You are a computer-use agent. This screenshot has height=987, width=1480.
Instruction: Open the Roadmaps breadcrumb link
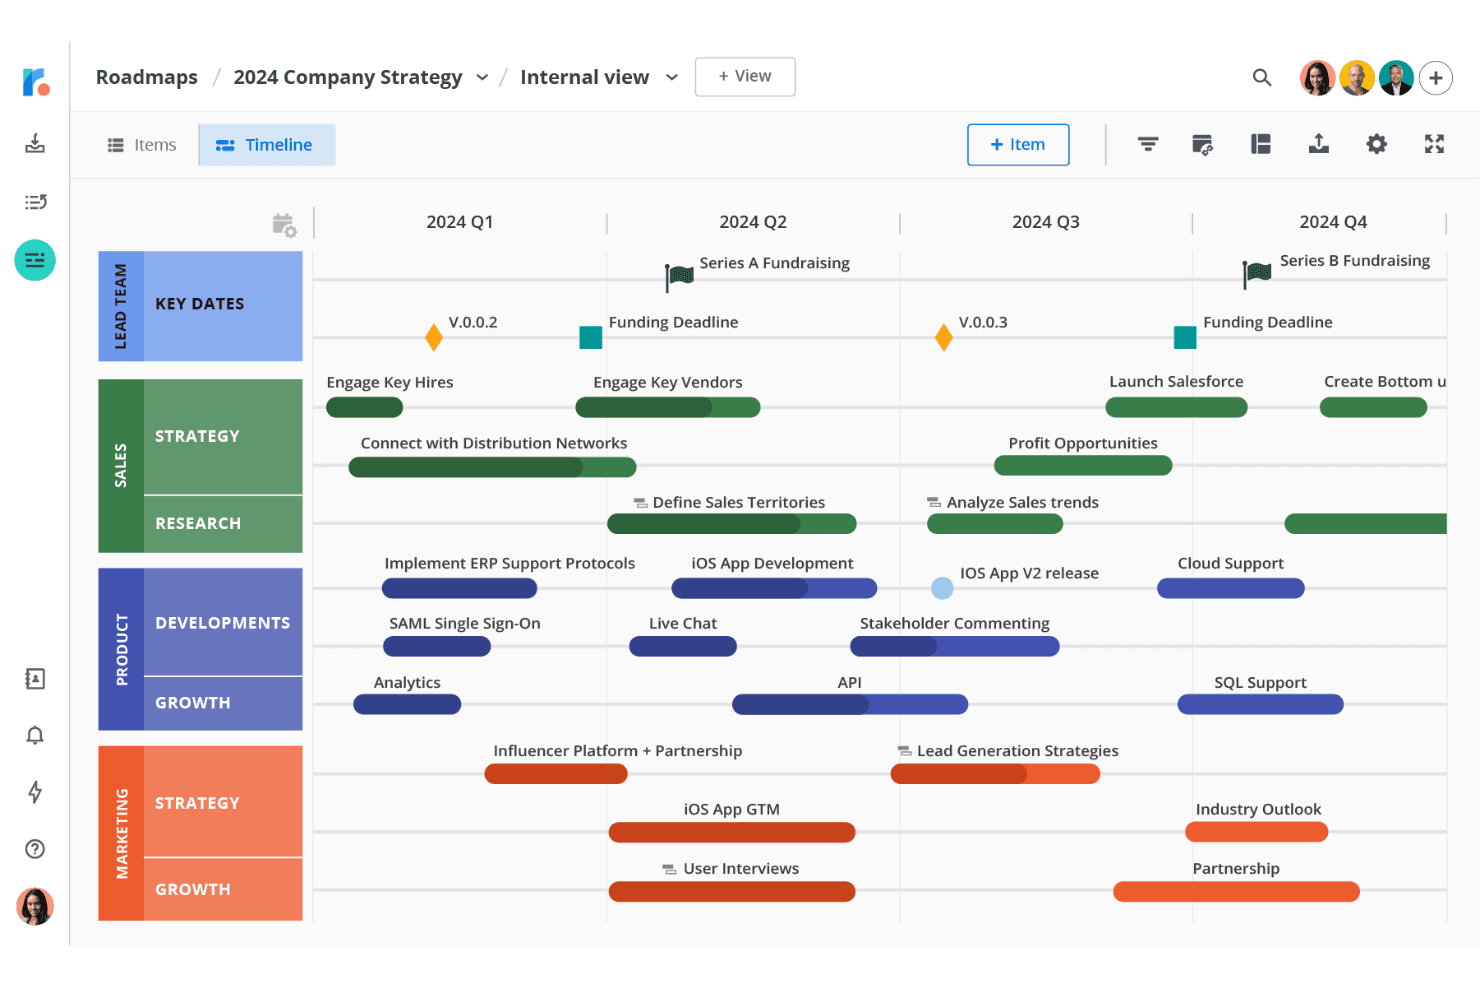pos(147,78)
